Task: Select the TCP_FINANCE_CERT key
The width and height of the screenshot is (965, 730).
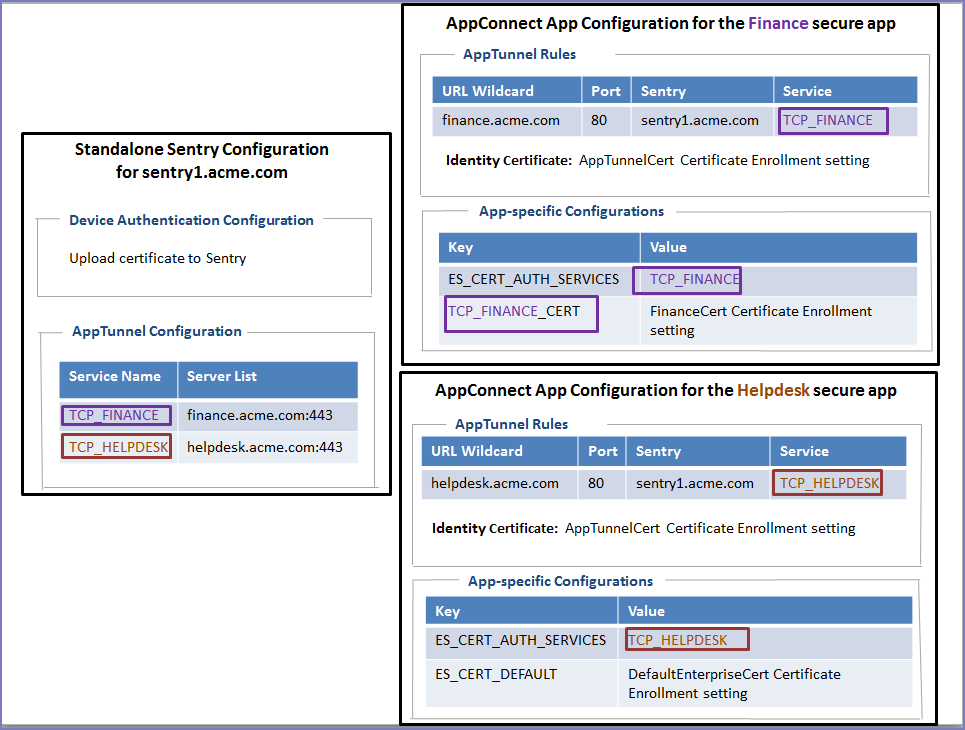Action: pos(521,313)
